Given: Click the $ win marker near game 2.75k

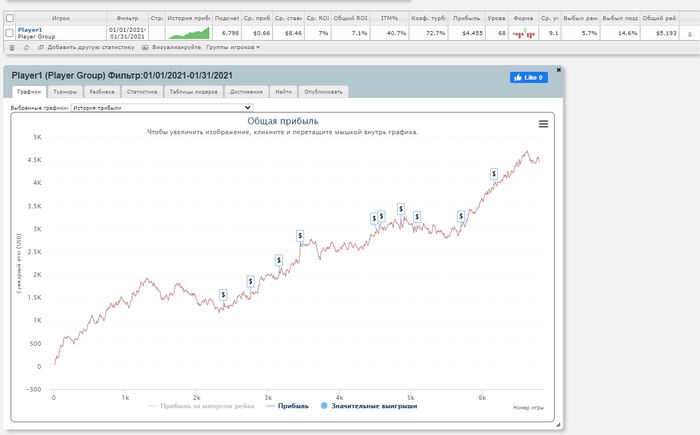Looking at the screenshot, I should pyautogui.click(x=250, y=281).
